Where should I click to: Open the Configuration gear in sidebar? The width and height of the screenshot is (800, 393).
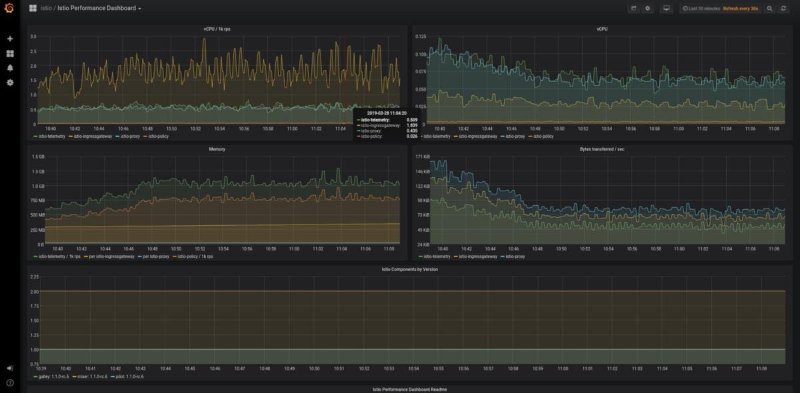tap(10, 82)
